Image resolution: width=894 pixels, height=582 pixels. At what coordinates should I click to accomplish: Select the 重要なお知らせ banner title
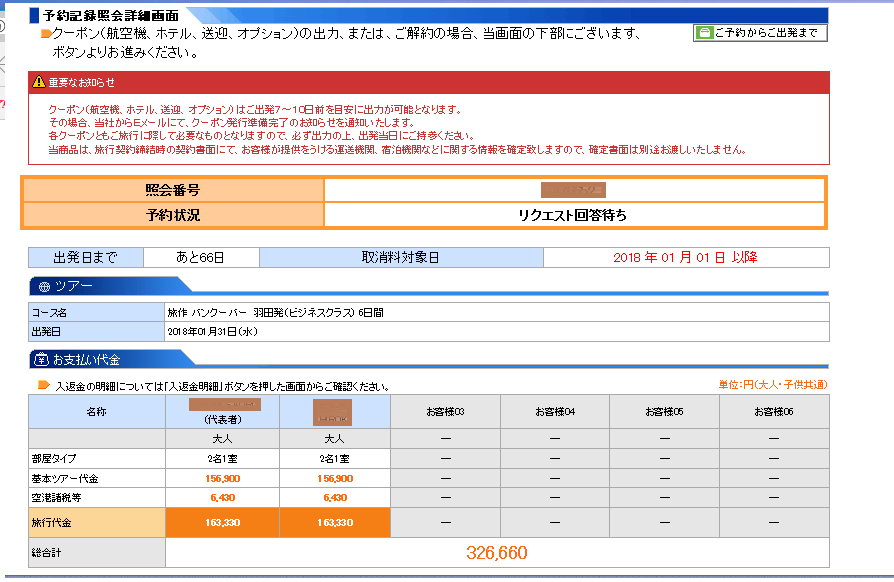pyautogui.click(x=82, y=83)
